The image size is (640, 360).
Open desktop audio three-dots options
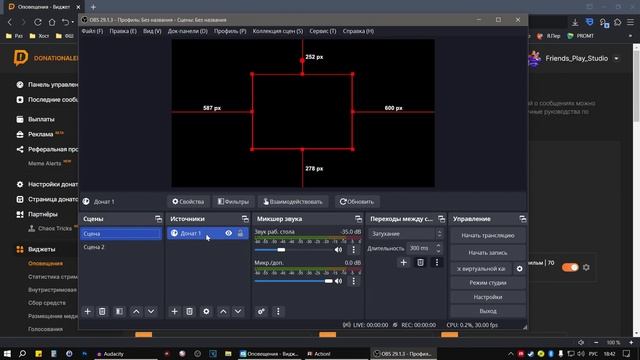click(x=353, y=249)
